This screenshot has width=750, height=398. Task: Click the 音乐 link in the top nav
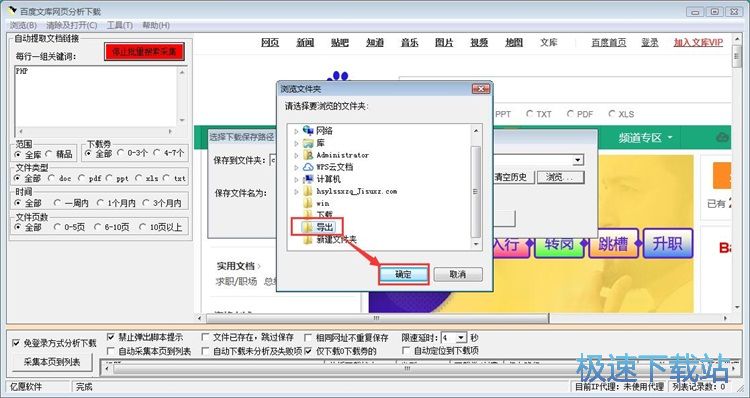409,42
